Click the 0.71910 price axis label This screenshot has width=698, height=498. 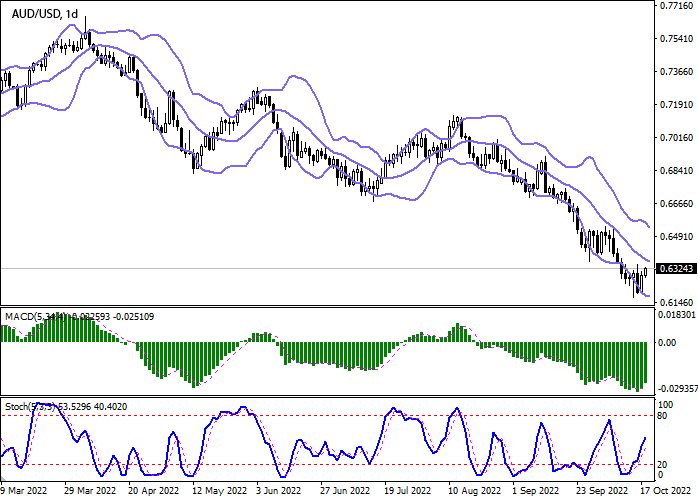(677, 105)
